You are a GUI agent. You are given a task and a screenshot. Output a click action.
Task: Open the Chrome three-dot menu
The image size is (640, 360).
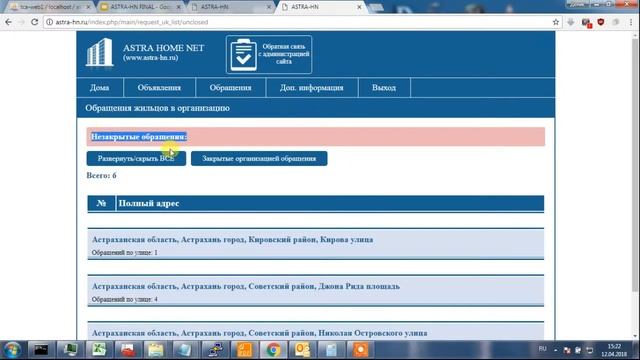point(631,22)
